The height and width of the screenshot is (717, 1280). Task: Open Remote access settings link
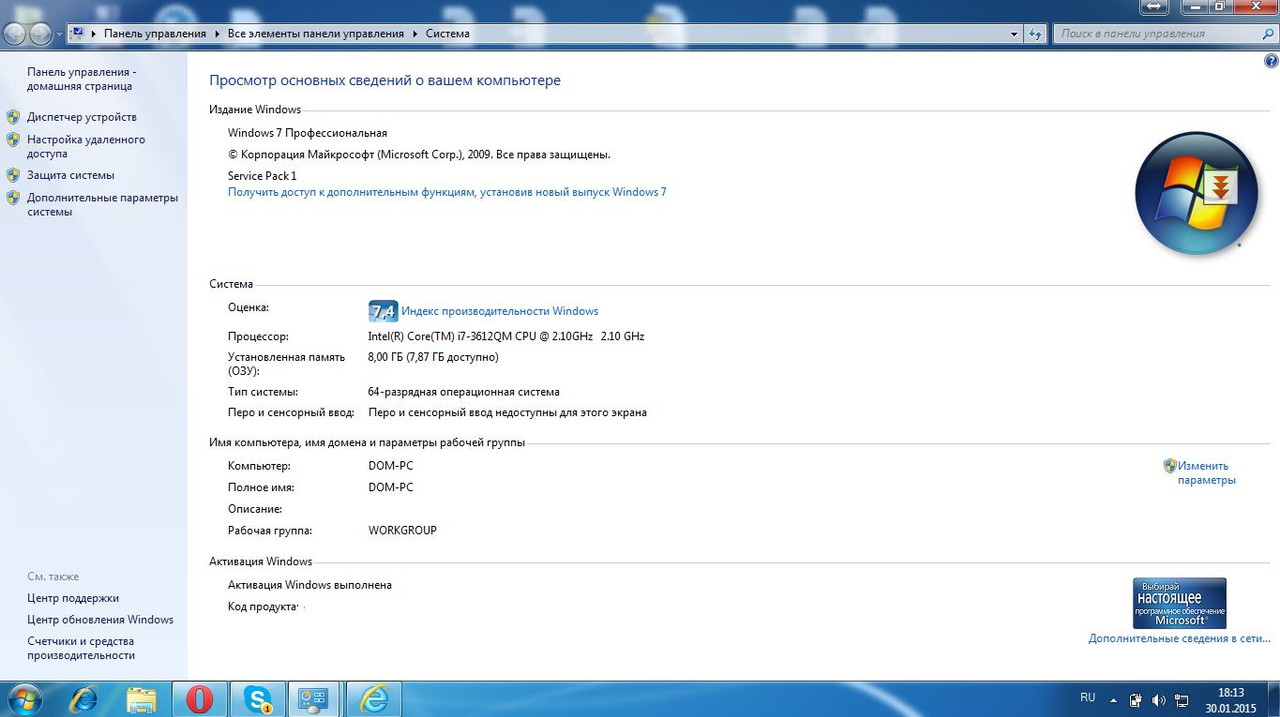tap(86, 147)
